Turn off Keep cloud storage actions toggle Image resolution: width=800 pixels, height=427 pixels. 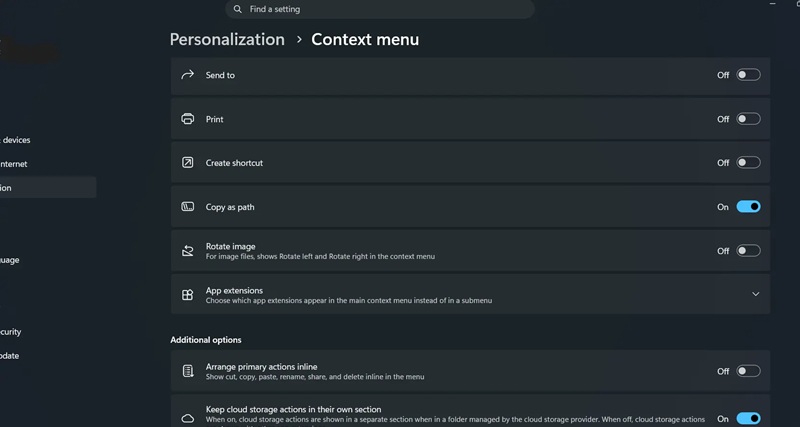tap(748, 419)
